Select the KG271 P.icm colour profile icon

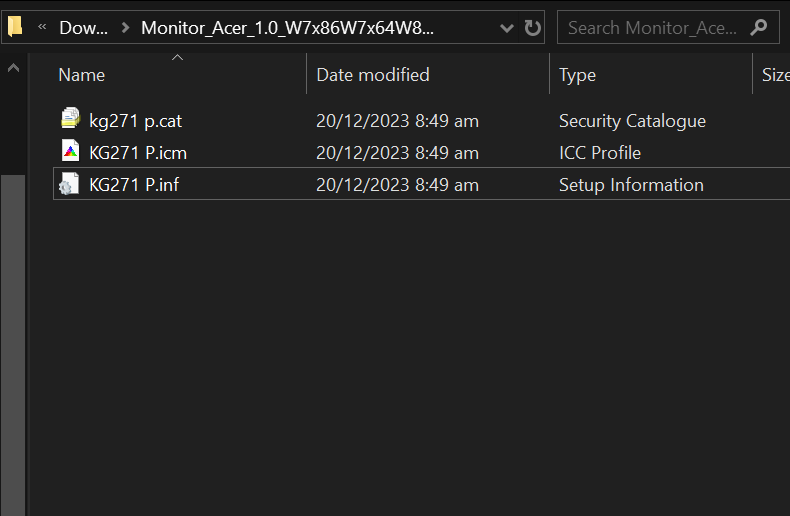70,152
